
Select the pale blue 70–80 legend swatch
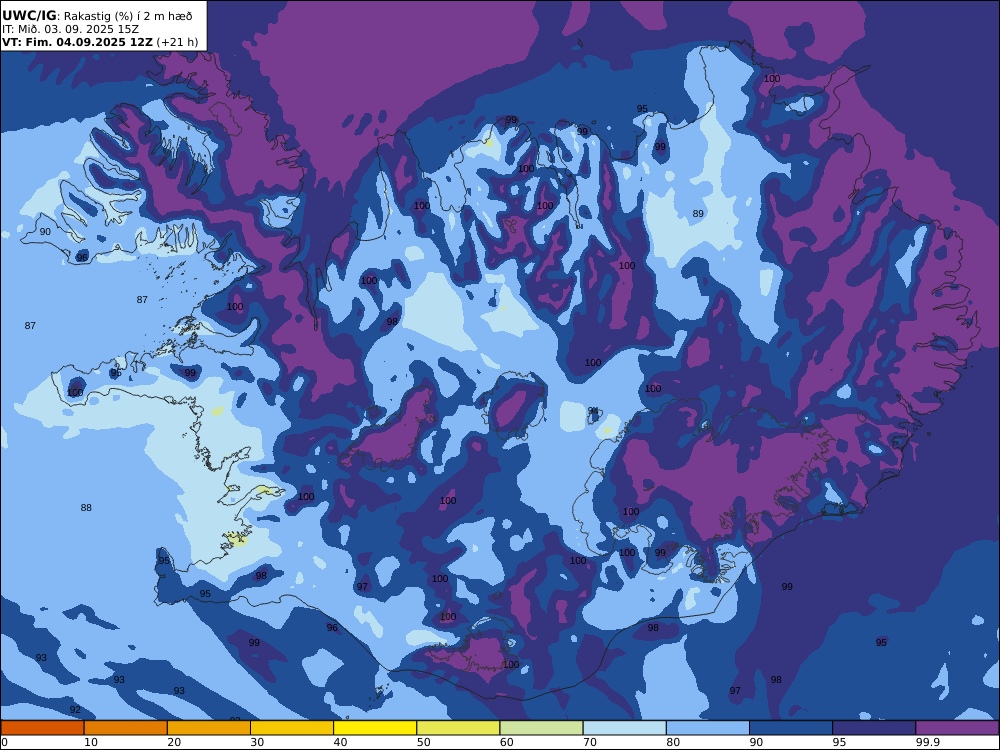pyautogui.click(x=624, y=728)
